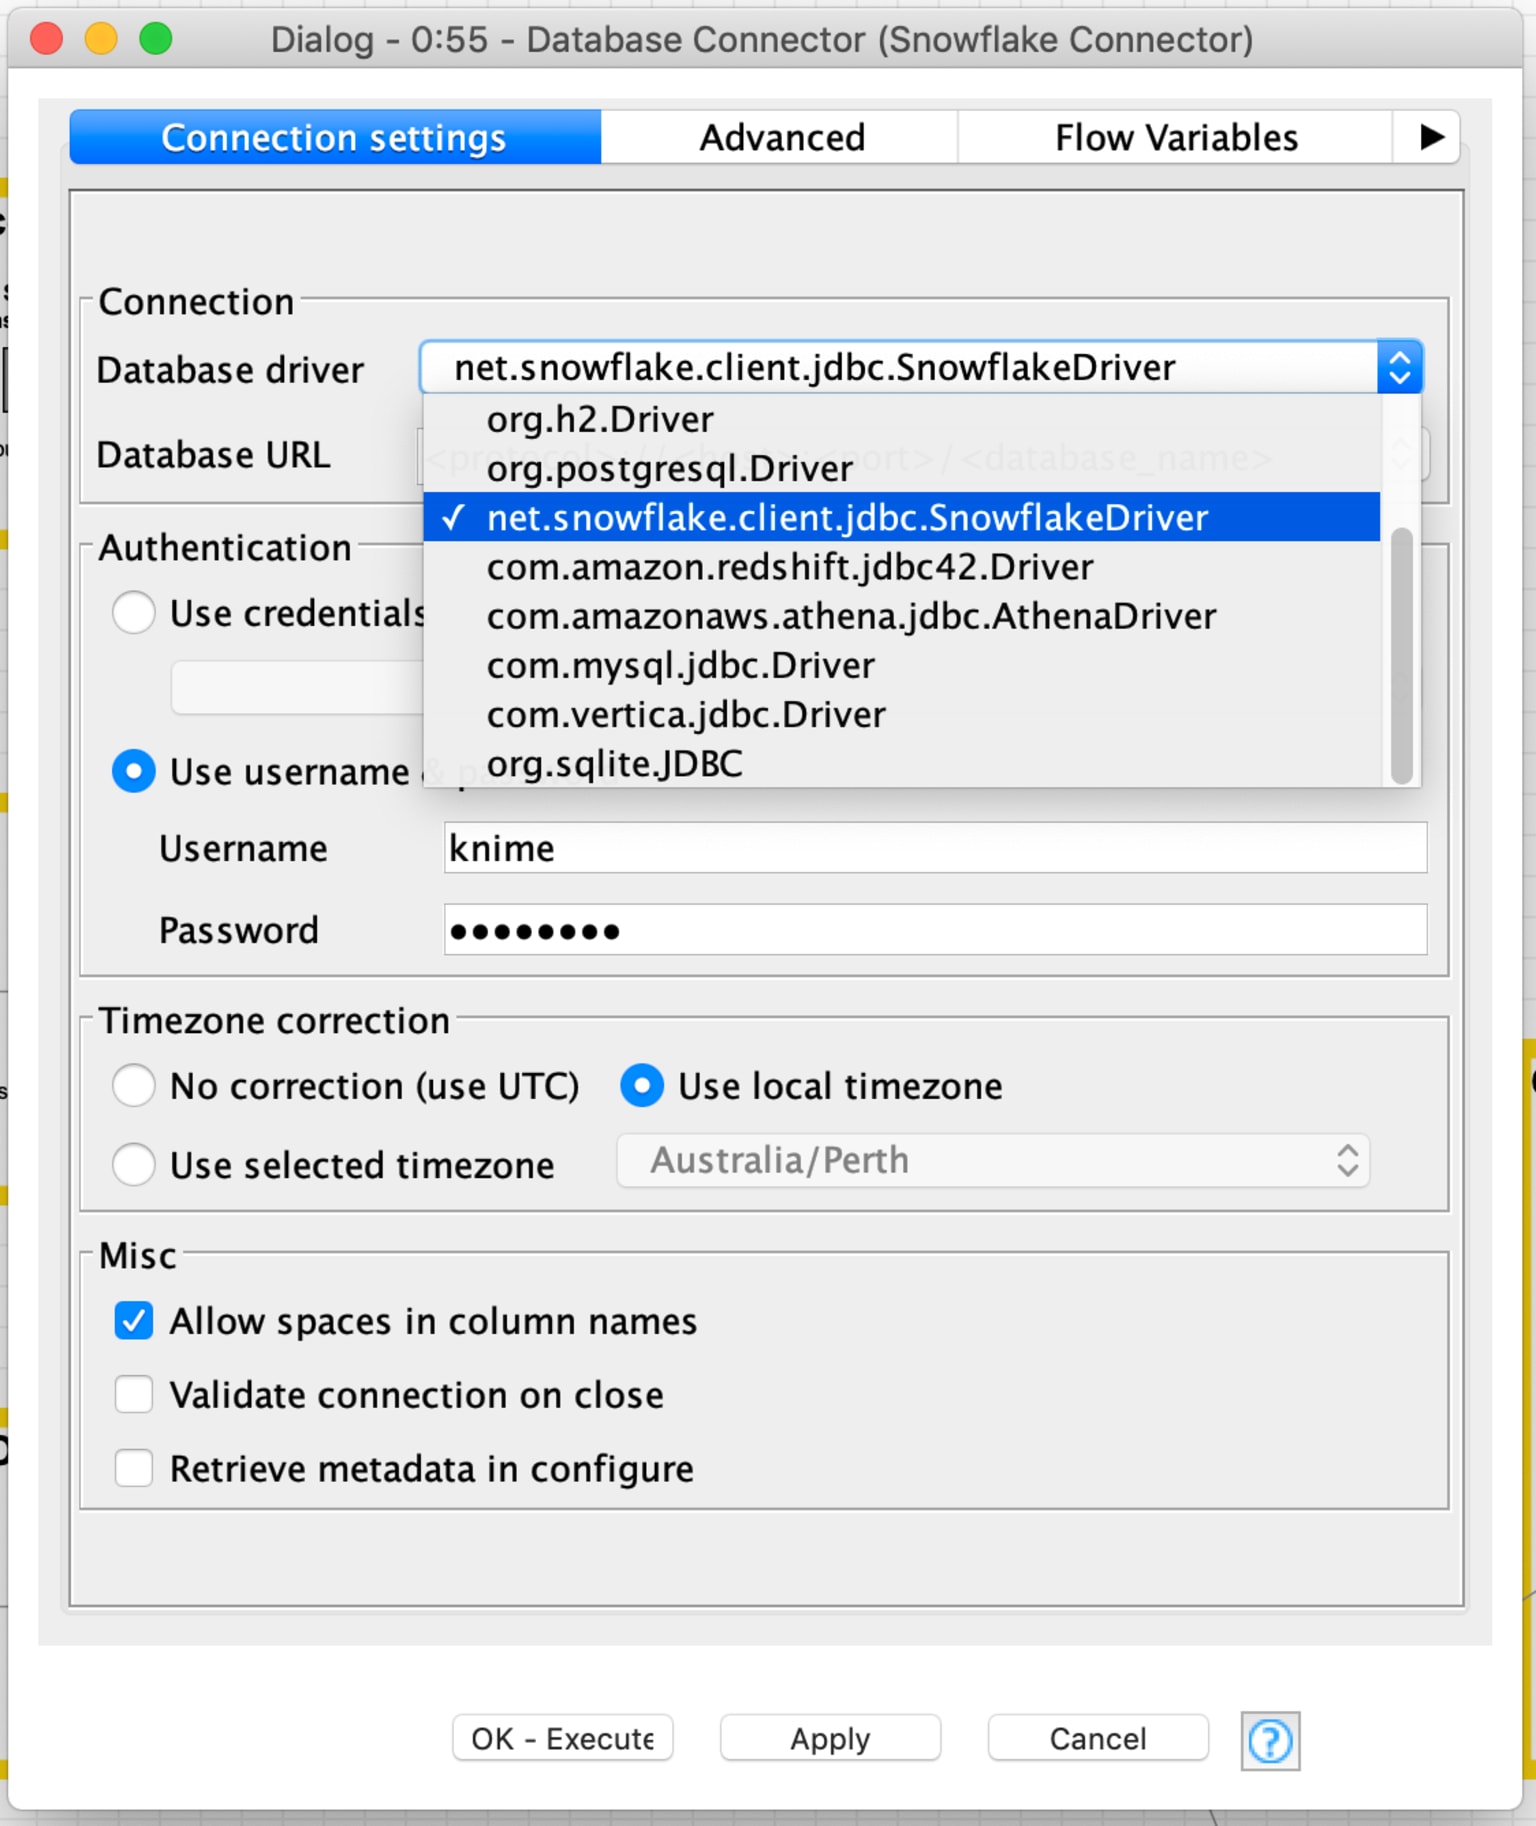Screen dimensions: 1536x1826
Task: Focus the Password input field
Action: click(x=935, y=930)
